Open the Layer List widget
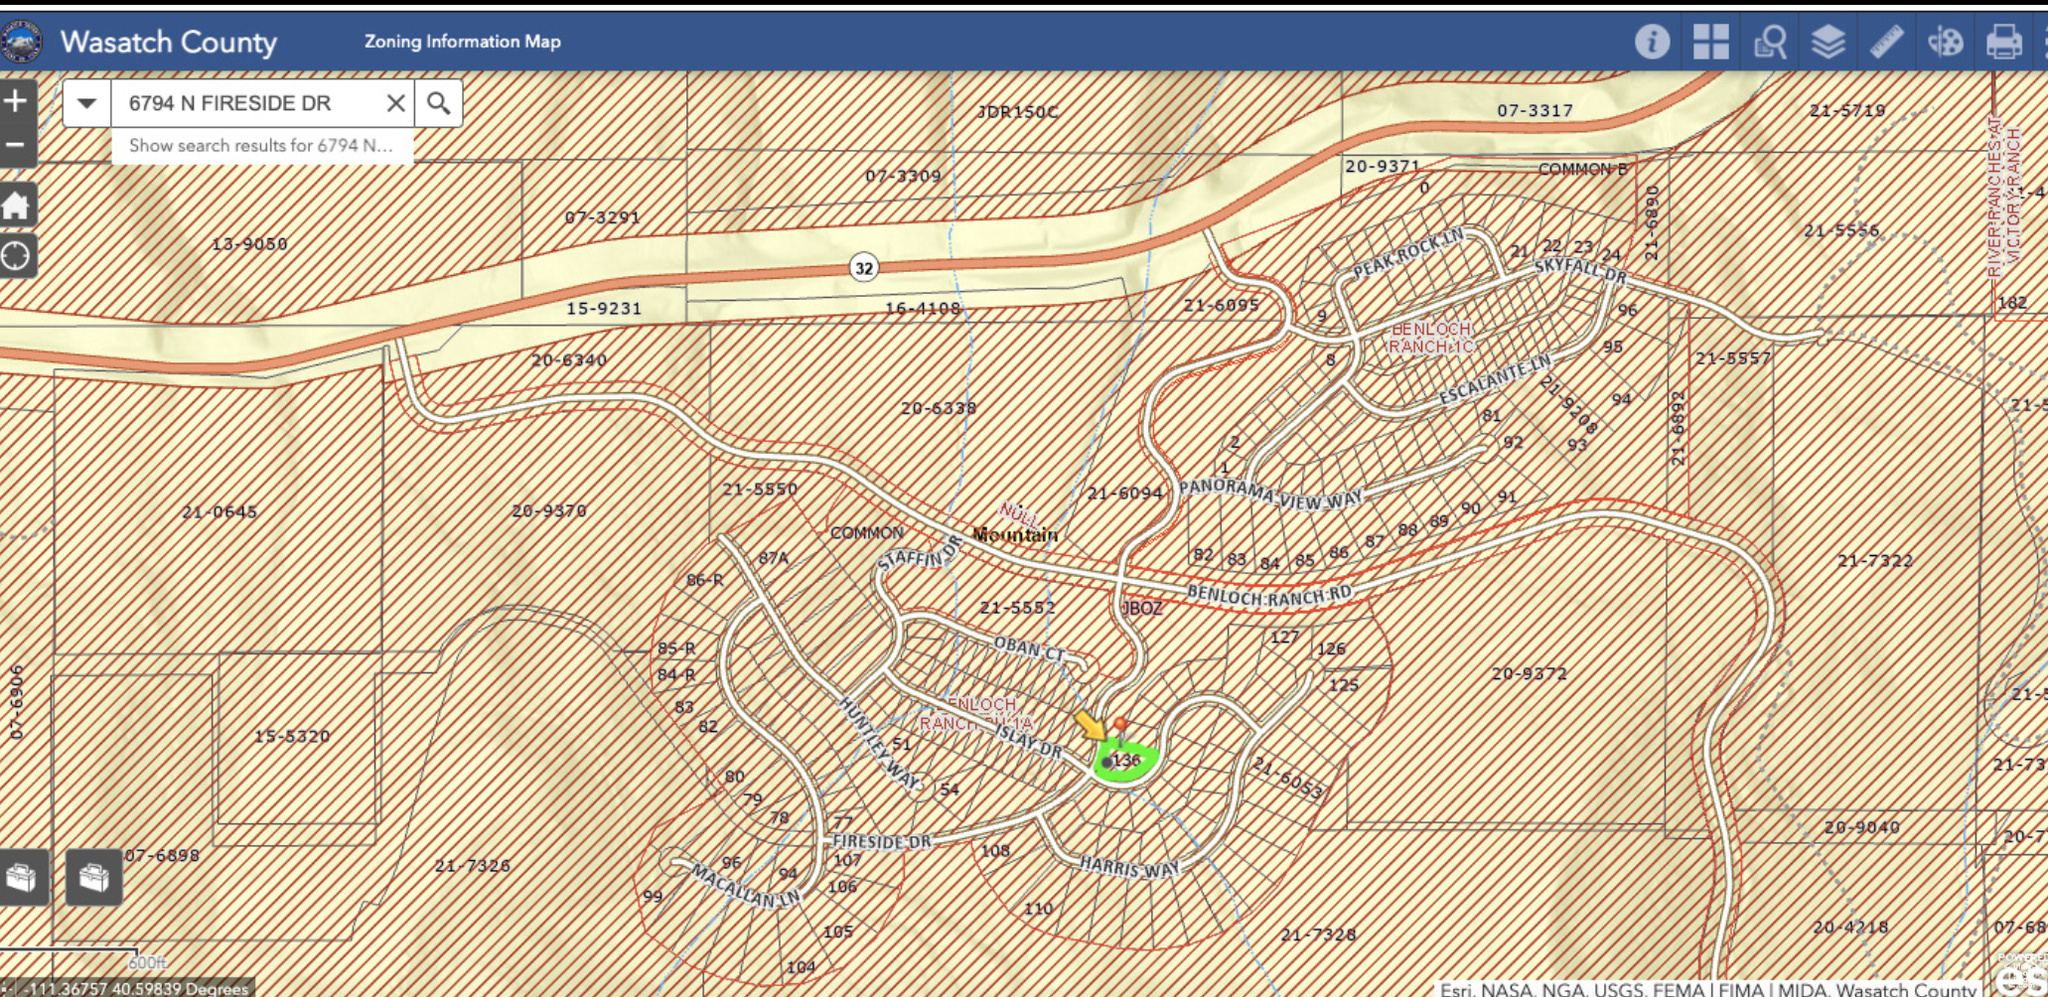Viewport: 2048px width, 997px height. coord(1828,42)
